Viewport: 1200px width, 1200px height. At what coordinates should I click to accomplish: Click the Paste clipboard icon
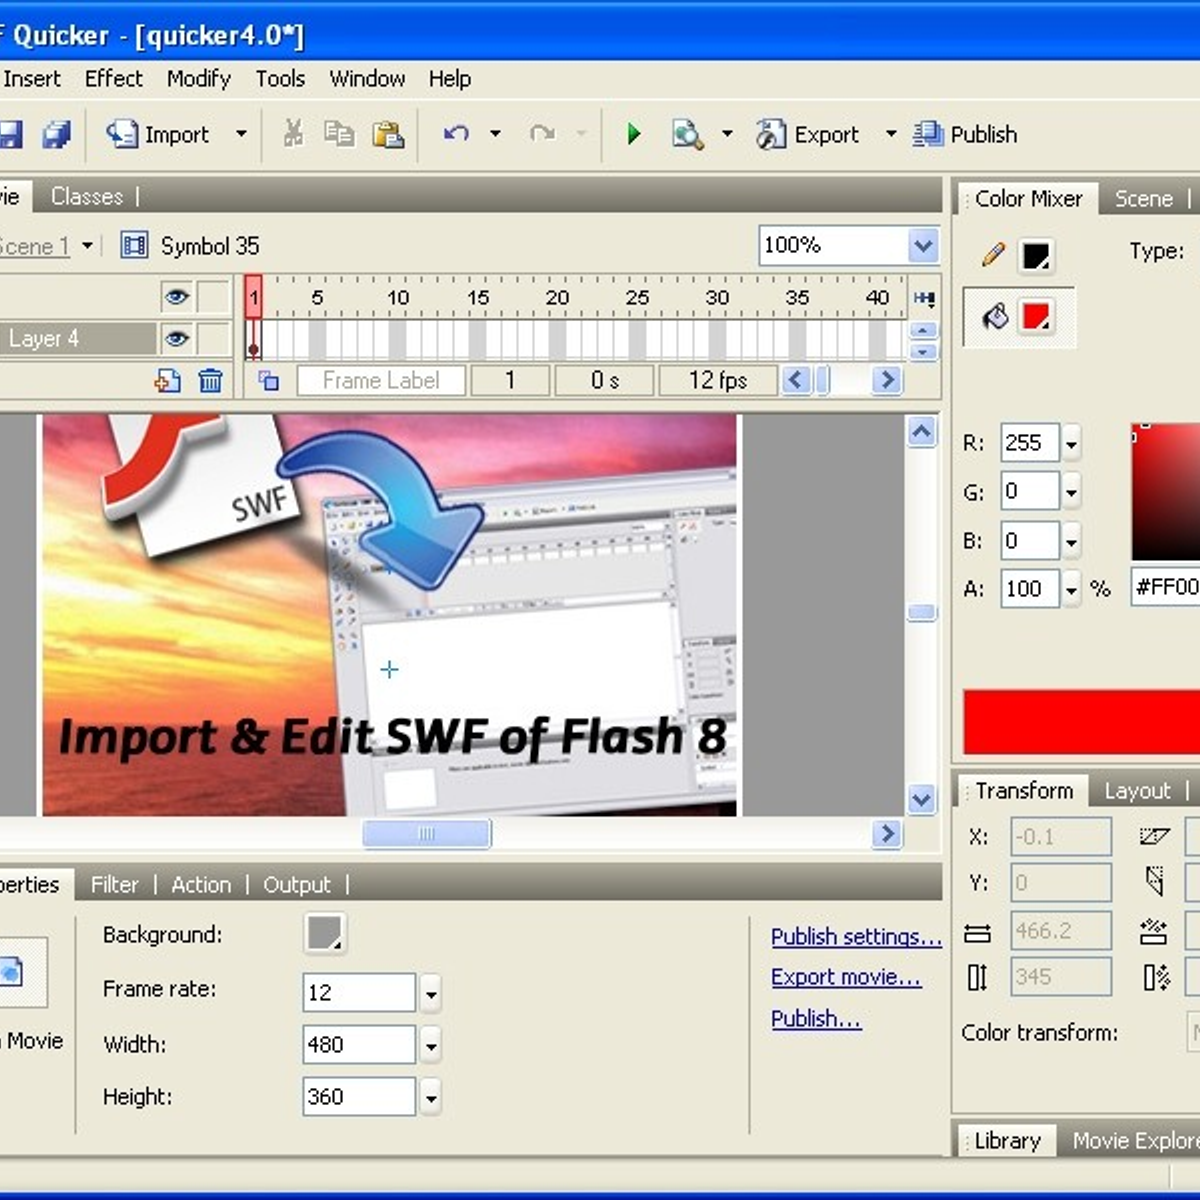tap(388, 134)
